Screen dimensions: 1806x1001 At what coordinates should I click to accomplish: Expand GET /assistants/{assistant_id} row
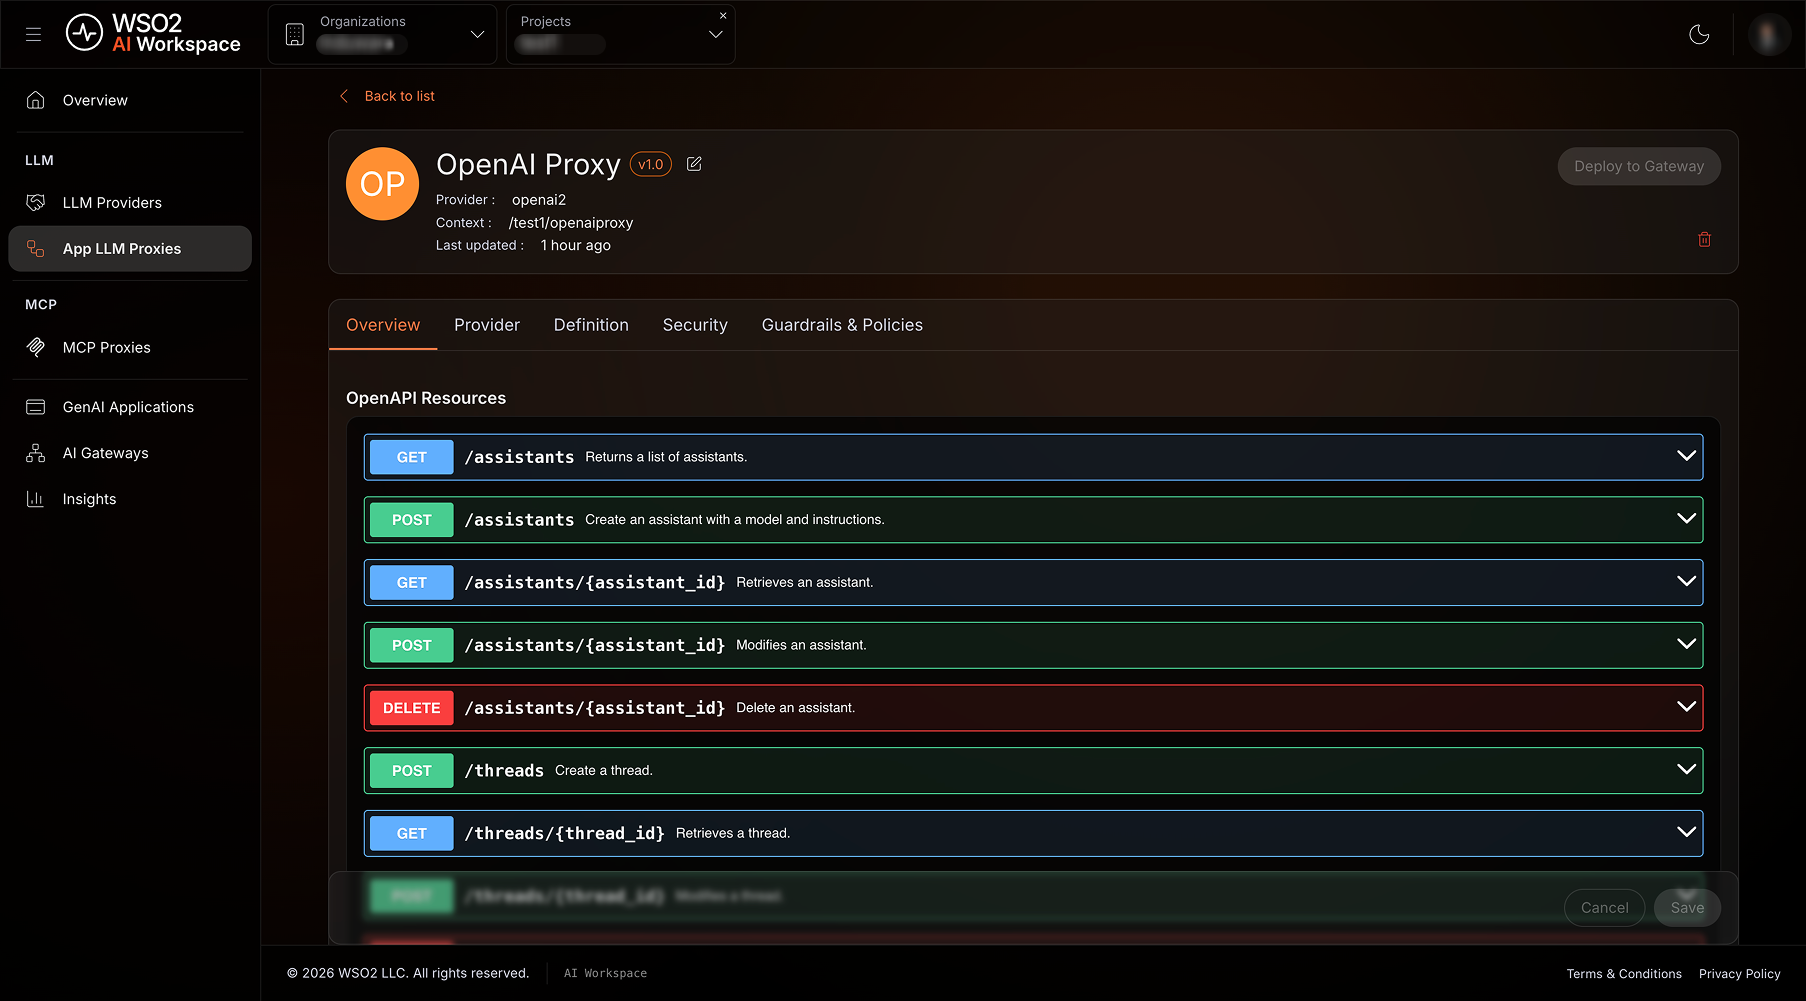pyautogui.click(x=1033, y=582)
